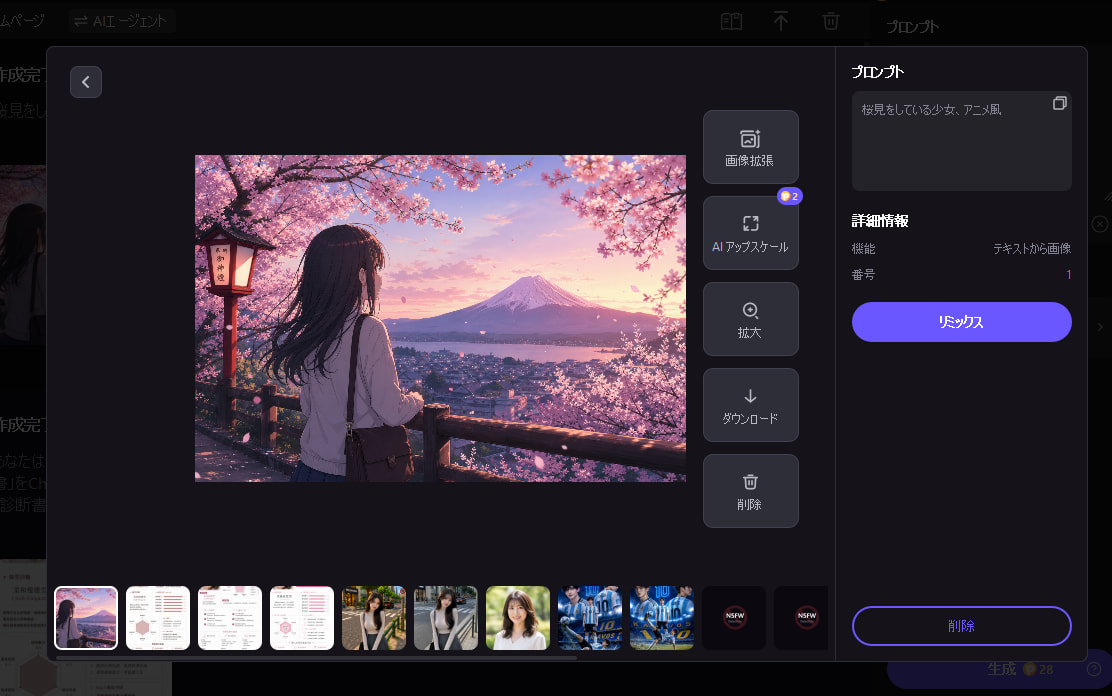The height and width of the screenshot is (696, 1112).
Task: Click the trash icon in background toolbar
Action: (x=830, y=21)
